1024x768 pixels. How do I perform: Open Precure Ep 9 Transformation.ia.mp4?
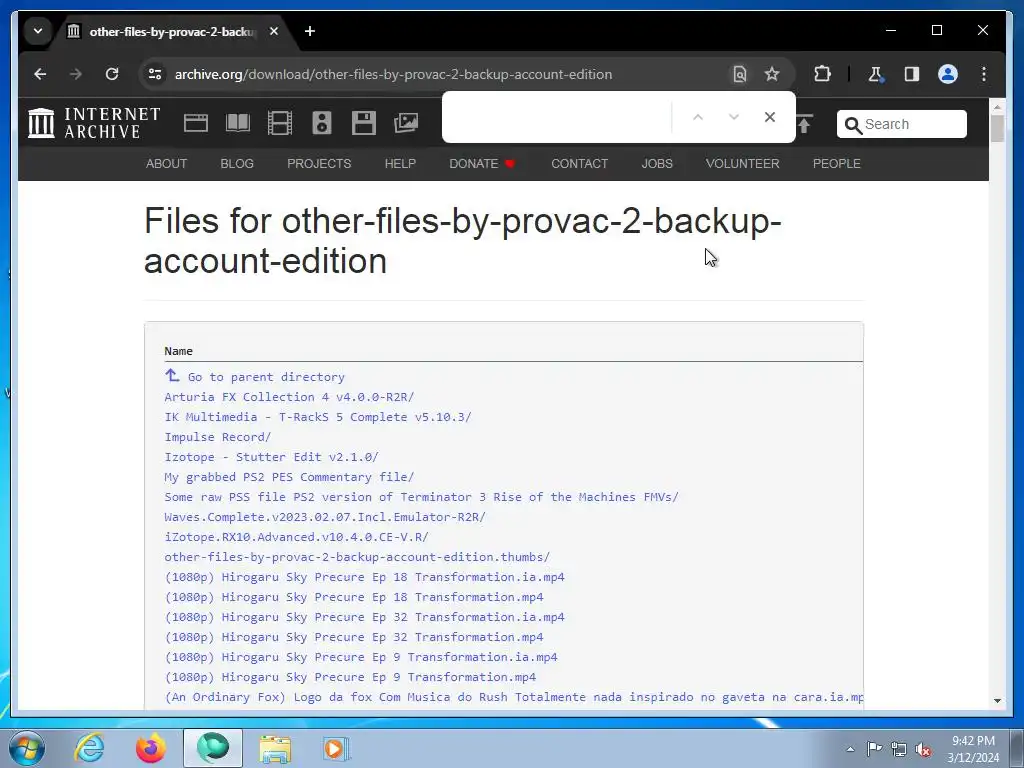click(361, 657)
